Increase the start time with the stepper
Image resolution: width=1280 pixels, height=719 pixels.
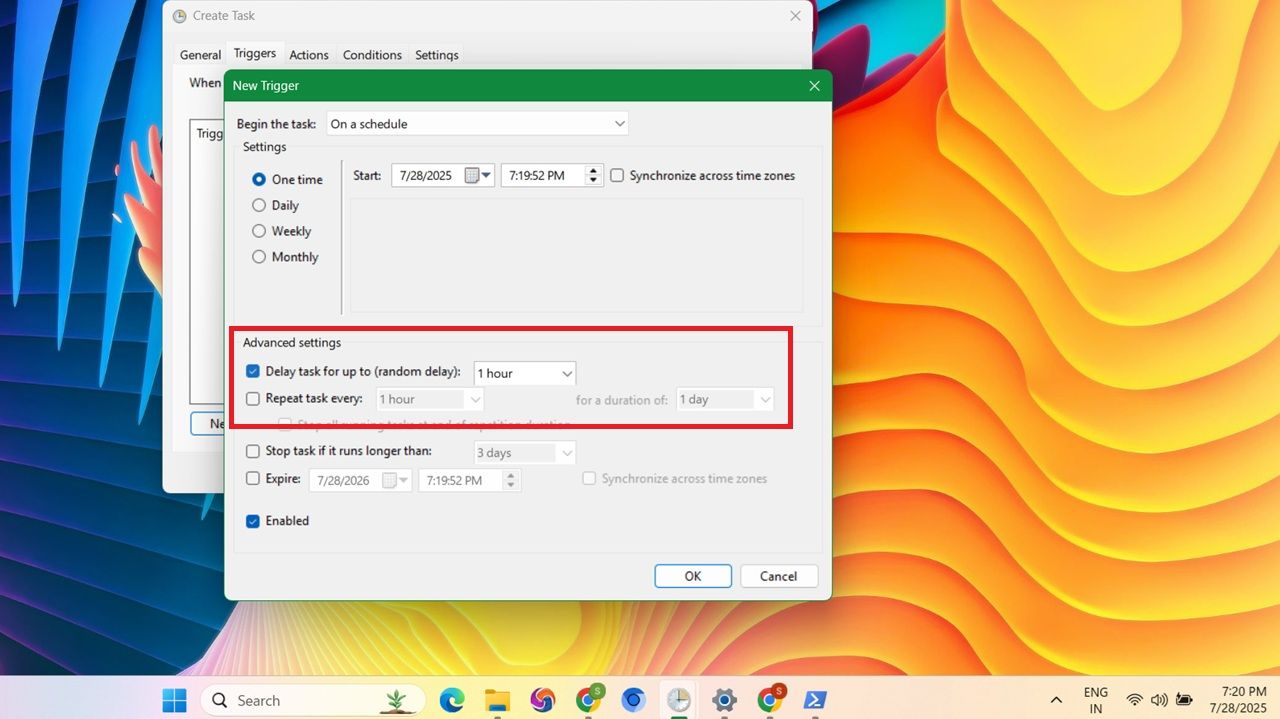tap(591, 170)
